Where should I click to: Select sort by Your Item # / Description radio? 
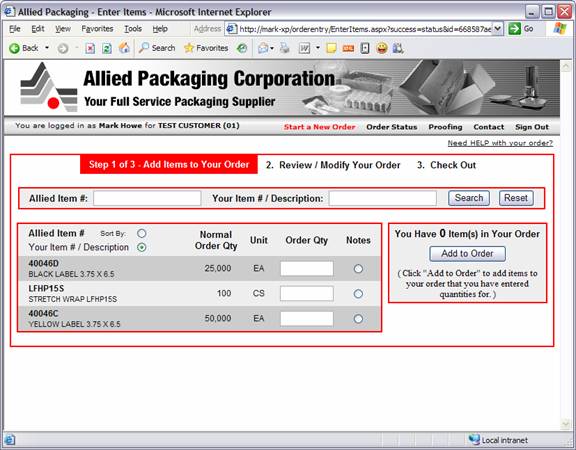pyautogui.click(x=141, y=247)
